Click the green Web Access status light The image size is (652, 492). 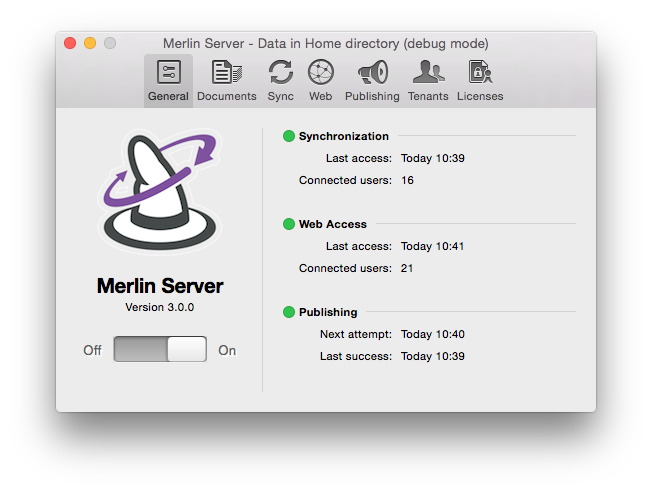(289, 224)
